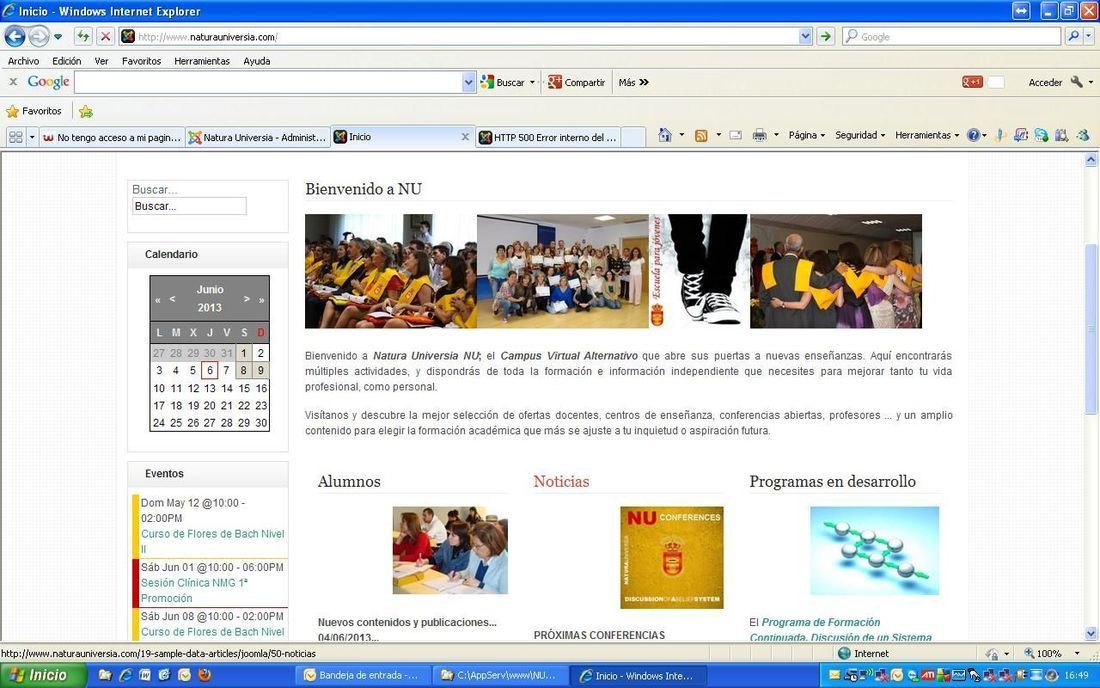Image resolution: width=1100 pixels, height=688 pixels.
Task: Click the orange RSS feeds icon
Action: 701,135
